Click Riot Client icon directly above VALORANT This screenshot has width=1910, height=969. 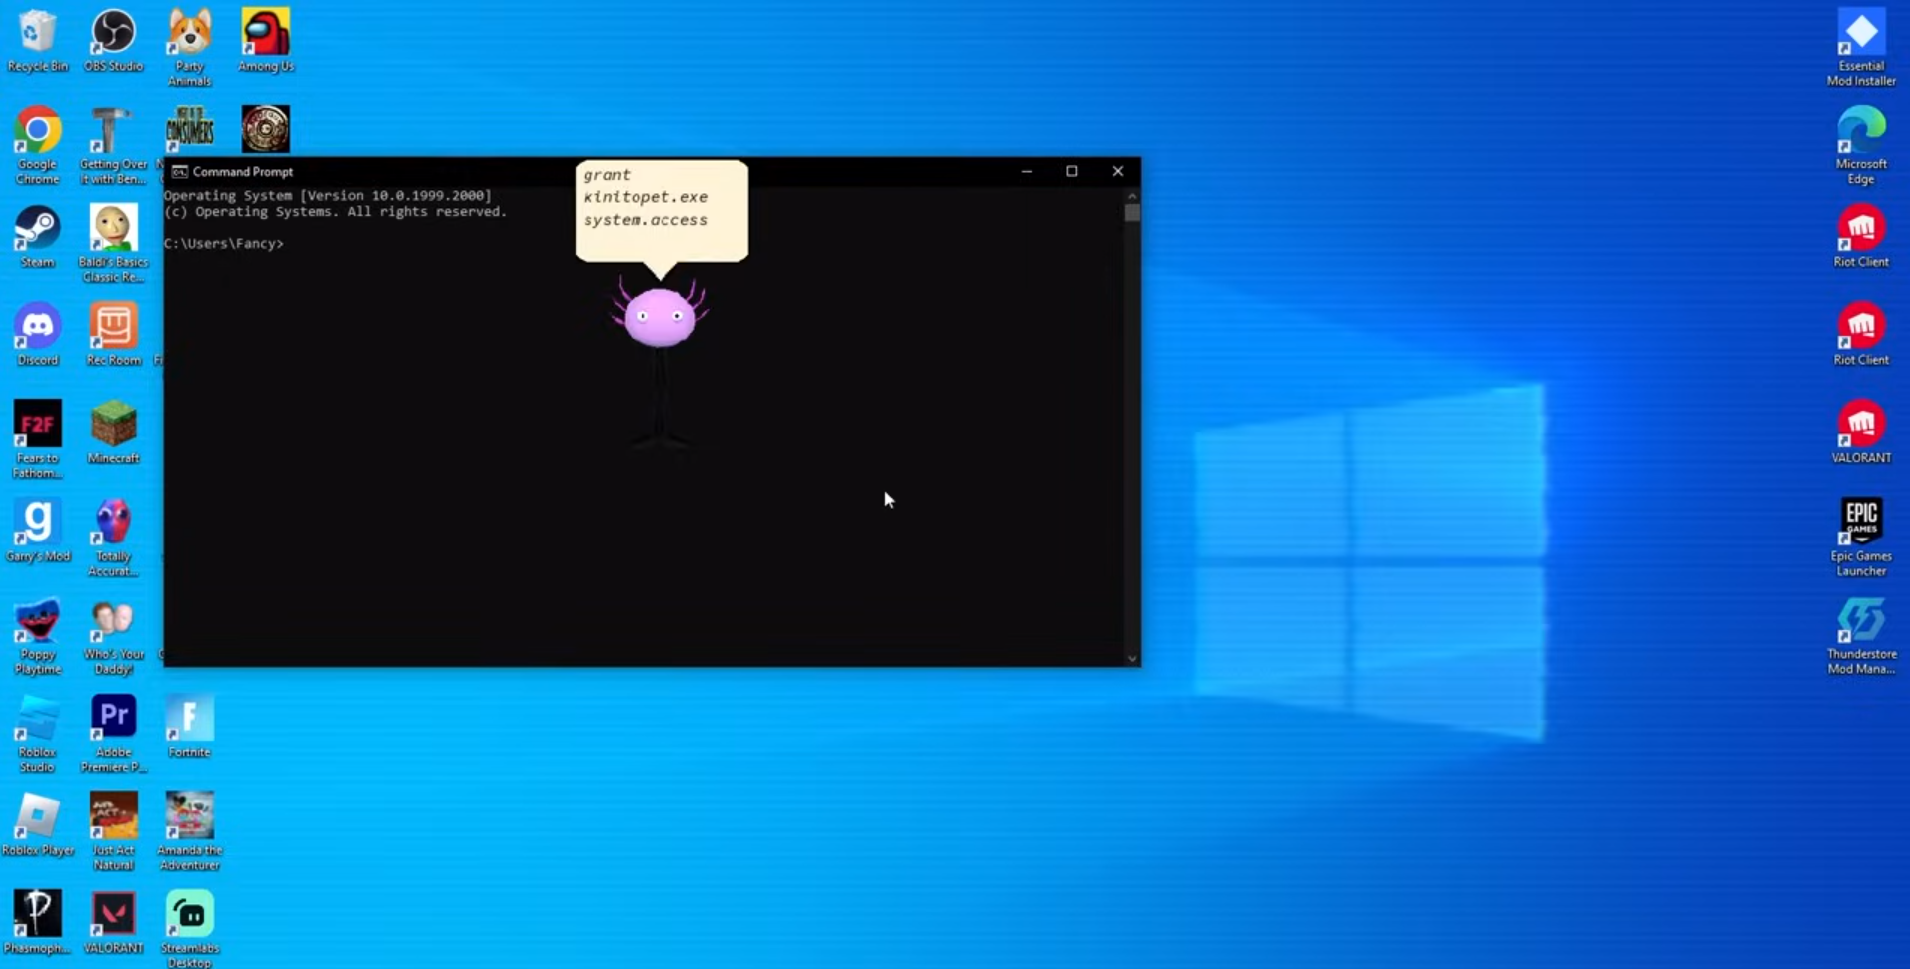[x=1861, y=334]
